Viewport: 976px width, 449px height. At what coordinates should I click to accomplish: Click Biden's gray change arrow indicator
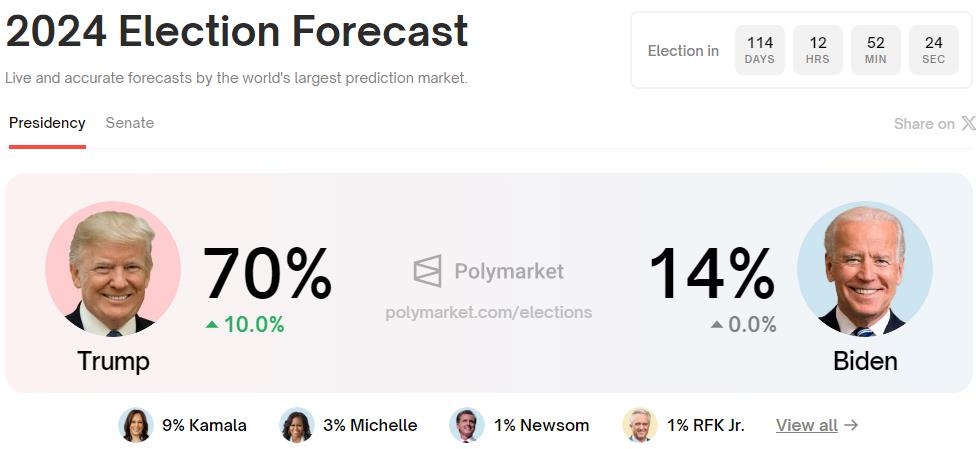pos(716,324)
